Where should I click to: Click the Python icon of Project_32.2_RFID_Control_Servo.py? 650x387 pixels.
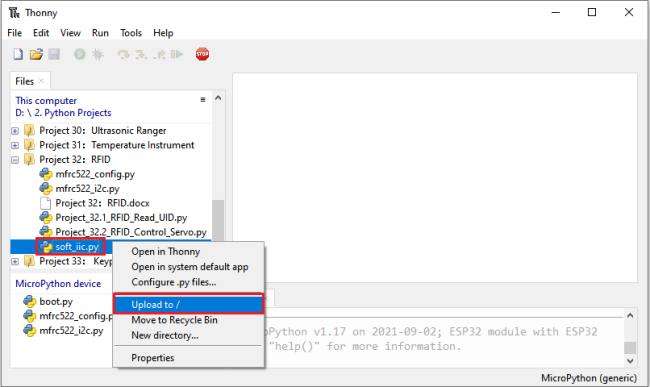(x=46, y=232)
